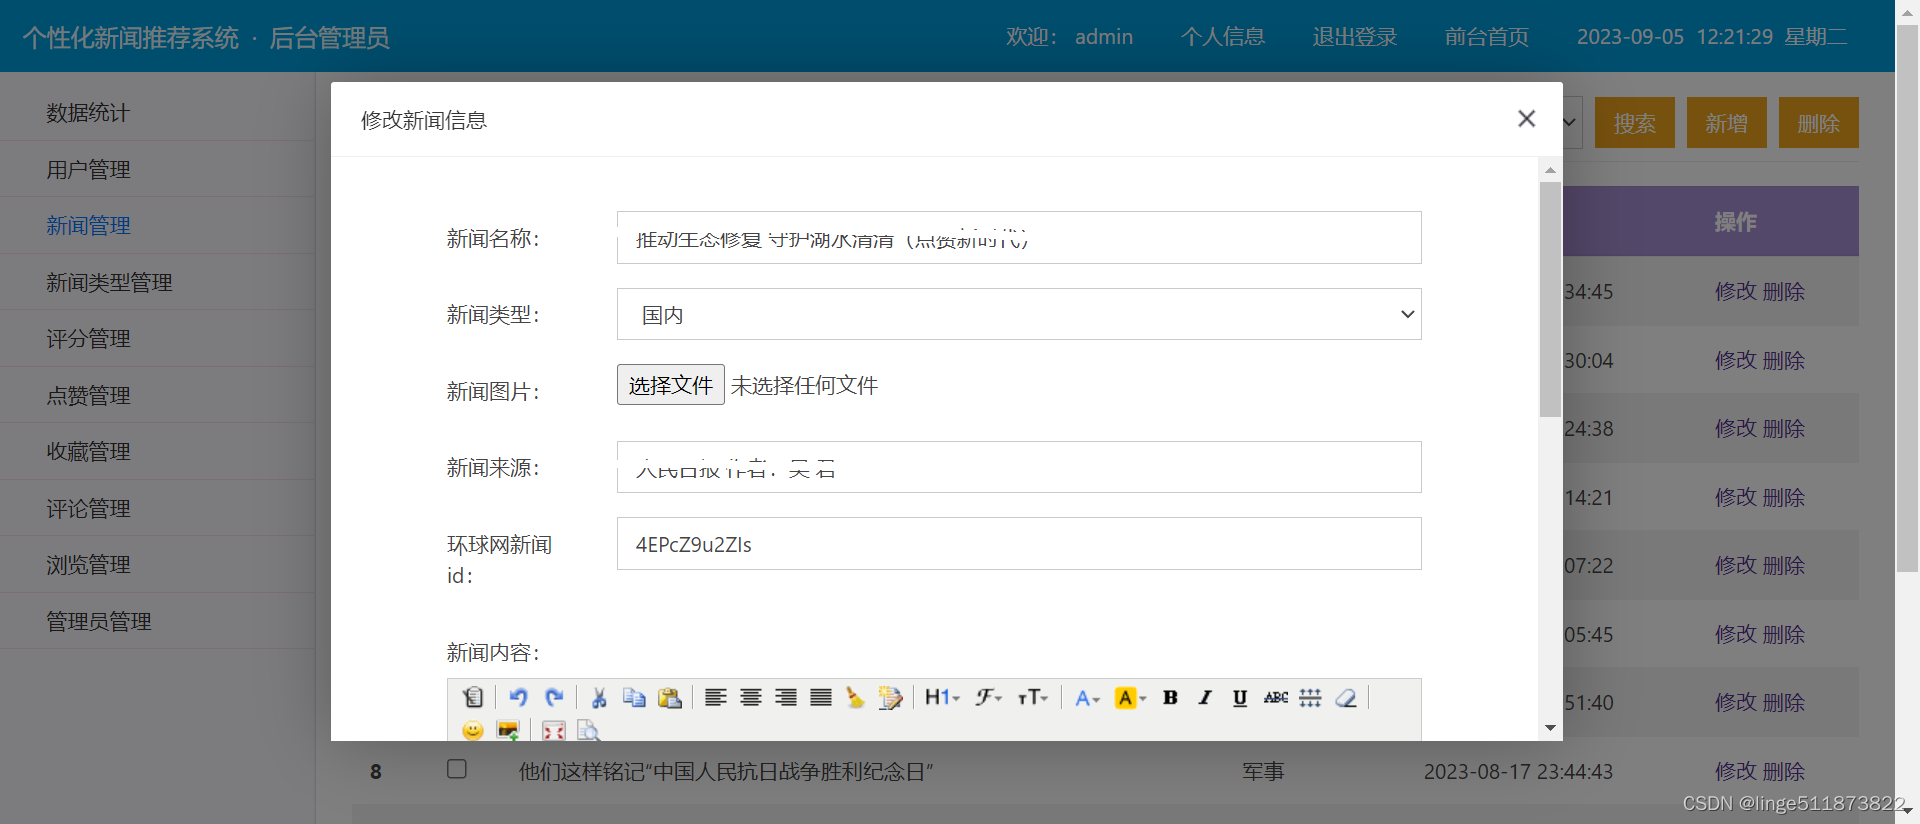Click the 搜索 button
This screenshot has width=1920, height=824.
(x=1634, y=122)
